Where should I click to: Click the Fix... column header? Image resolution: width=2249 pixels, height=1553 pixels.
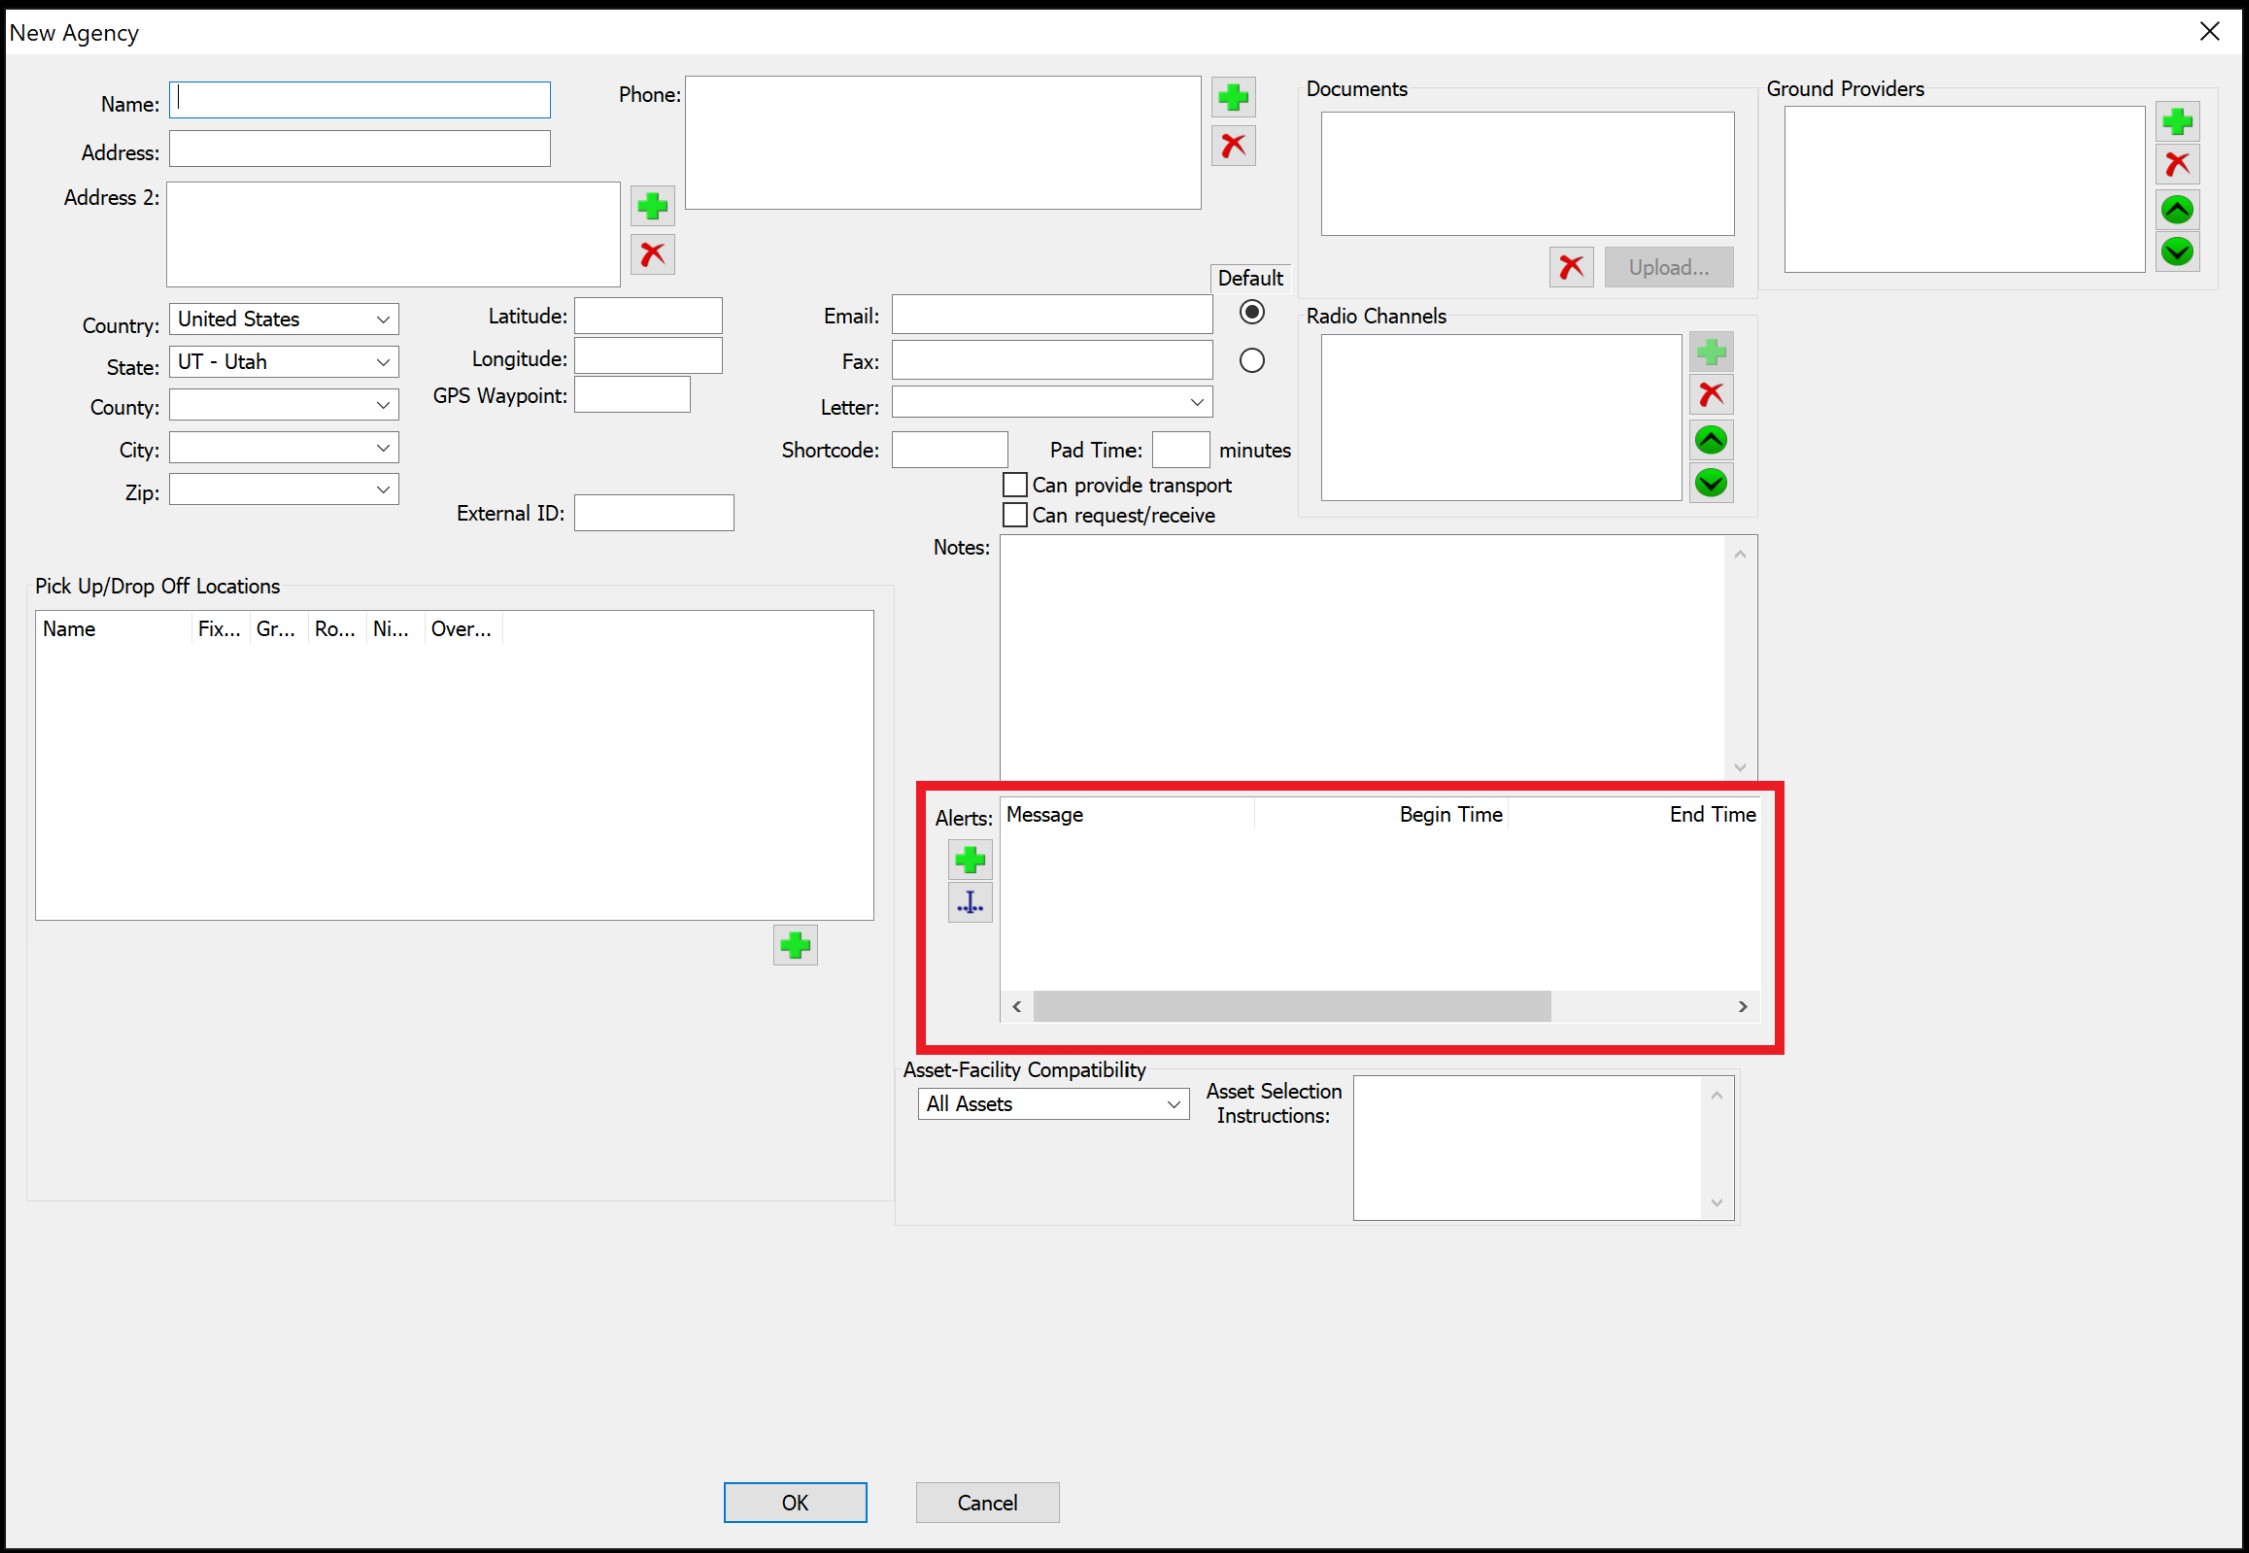220,629
